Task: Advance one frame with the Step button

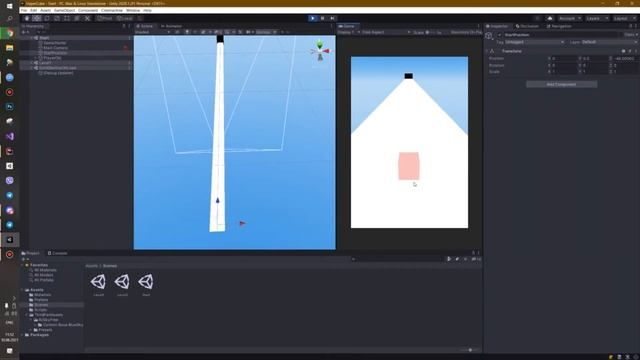Action: coord(333,18)
